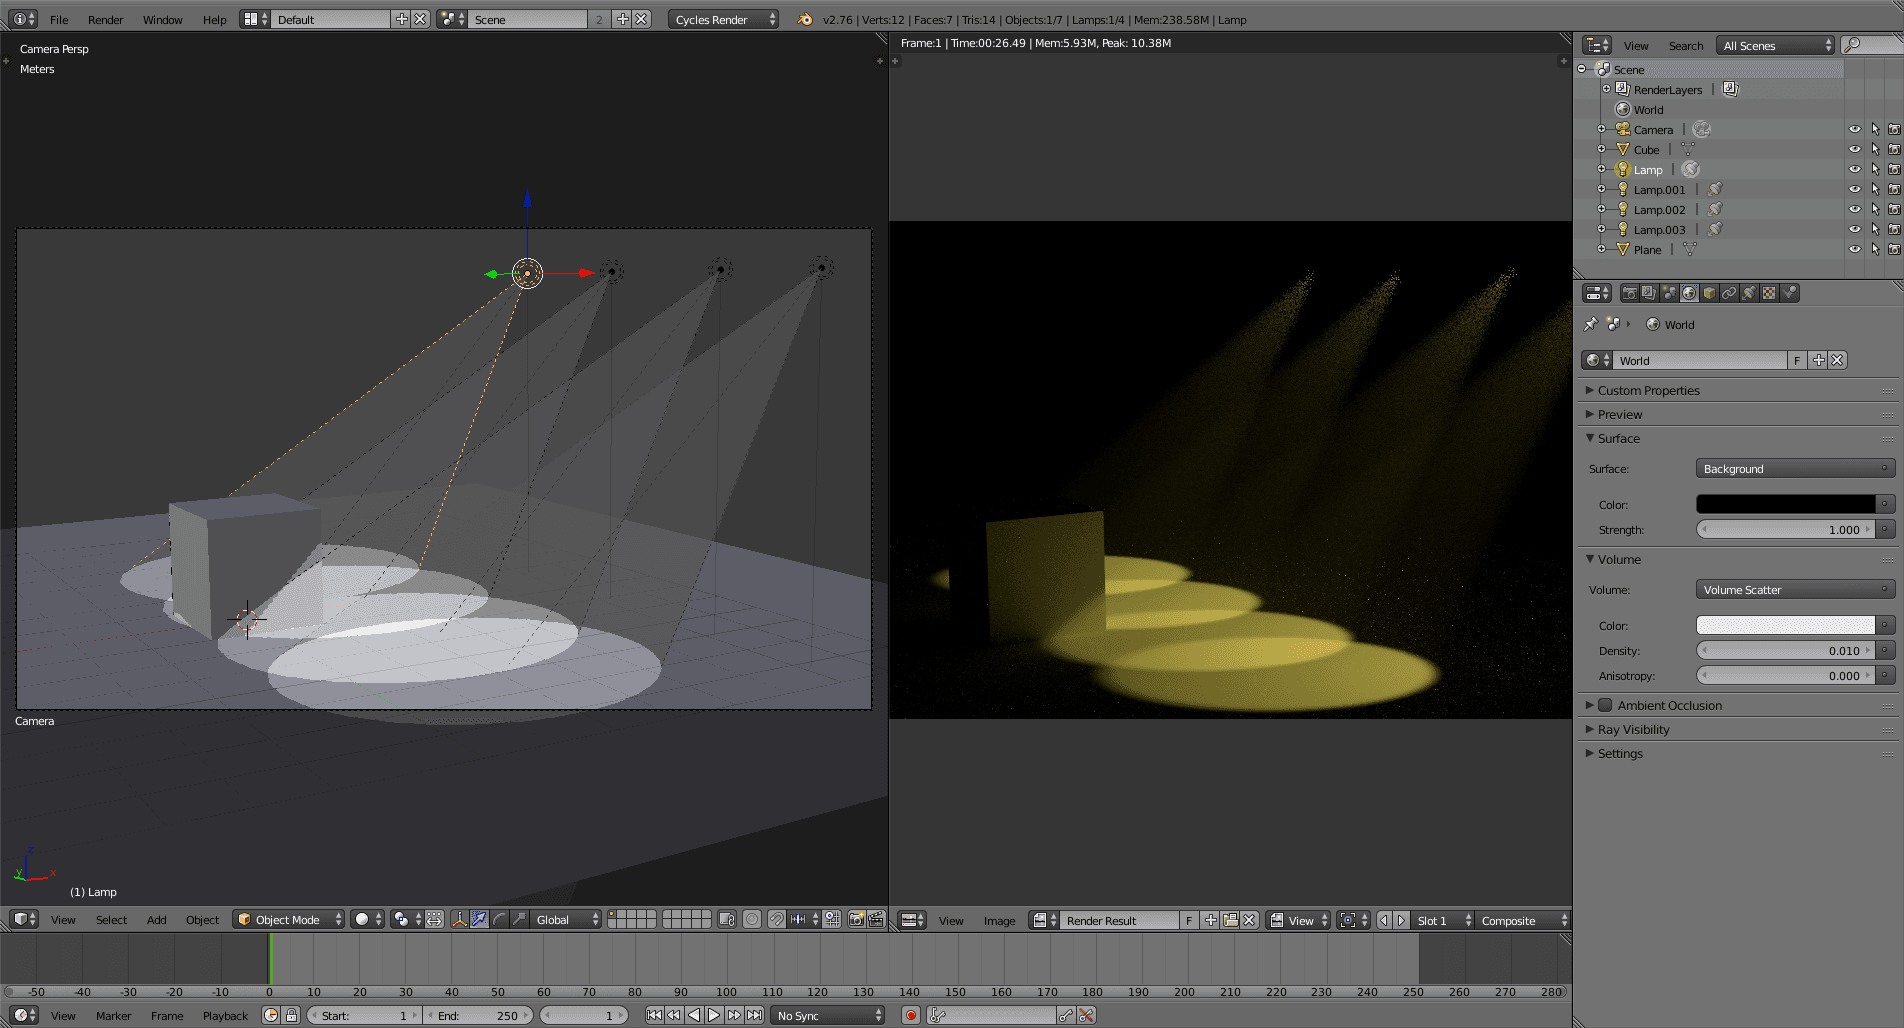
Task: Toggle the snap magnet icon
Action: (x=776, y=919)
